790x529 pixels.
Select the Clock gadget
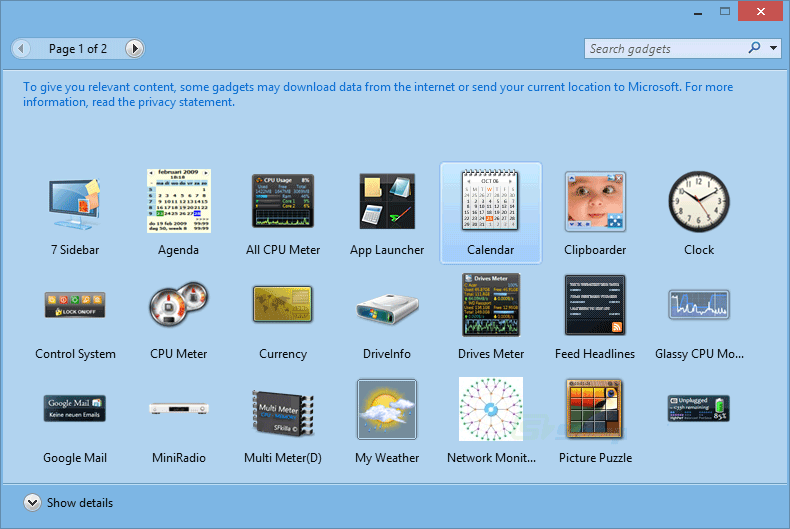[x=699, y=202]
